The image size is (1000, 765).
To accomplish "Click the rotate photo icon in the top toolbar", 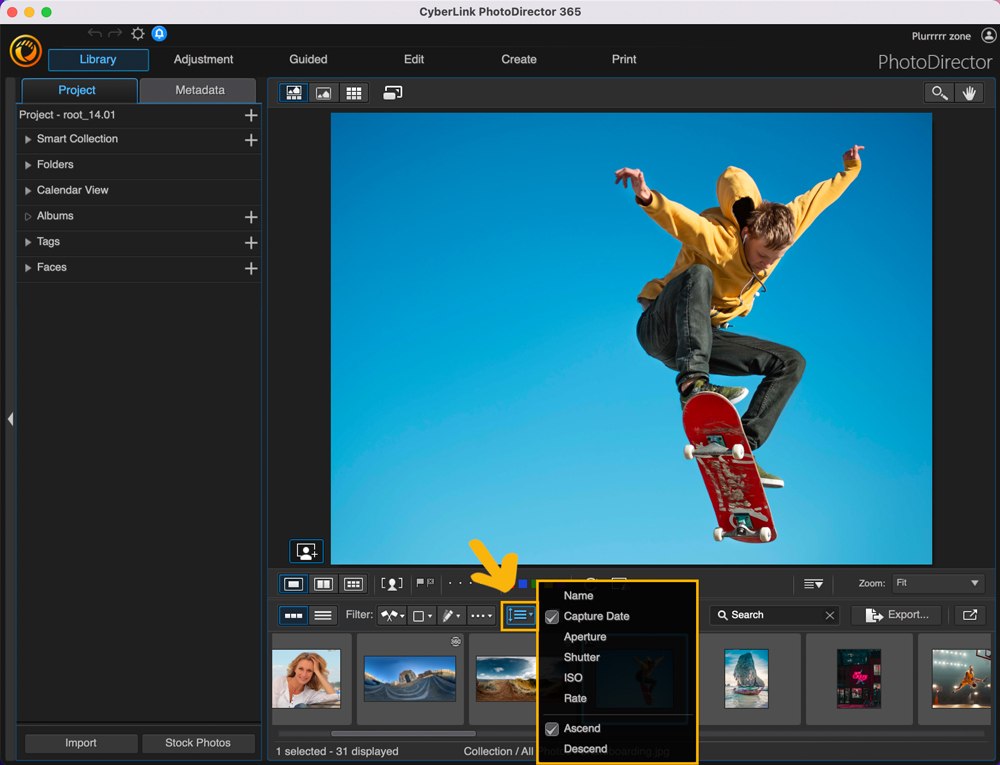I will [393, 92].
